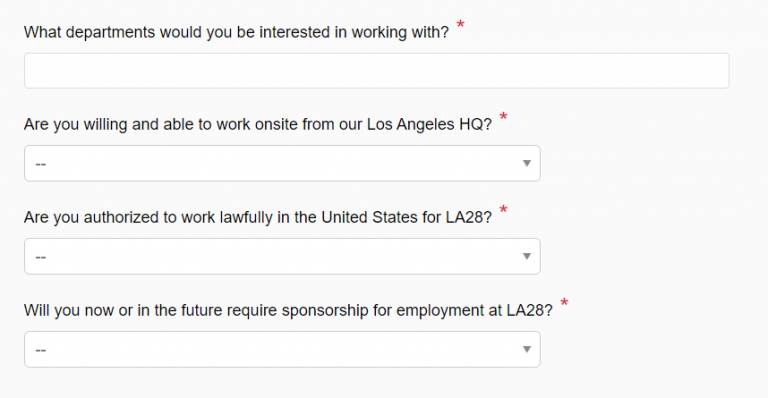Click the red asterisk after Los Angeles HQ question
Screen dimensions: 768x398
[503, 117]
